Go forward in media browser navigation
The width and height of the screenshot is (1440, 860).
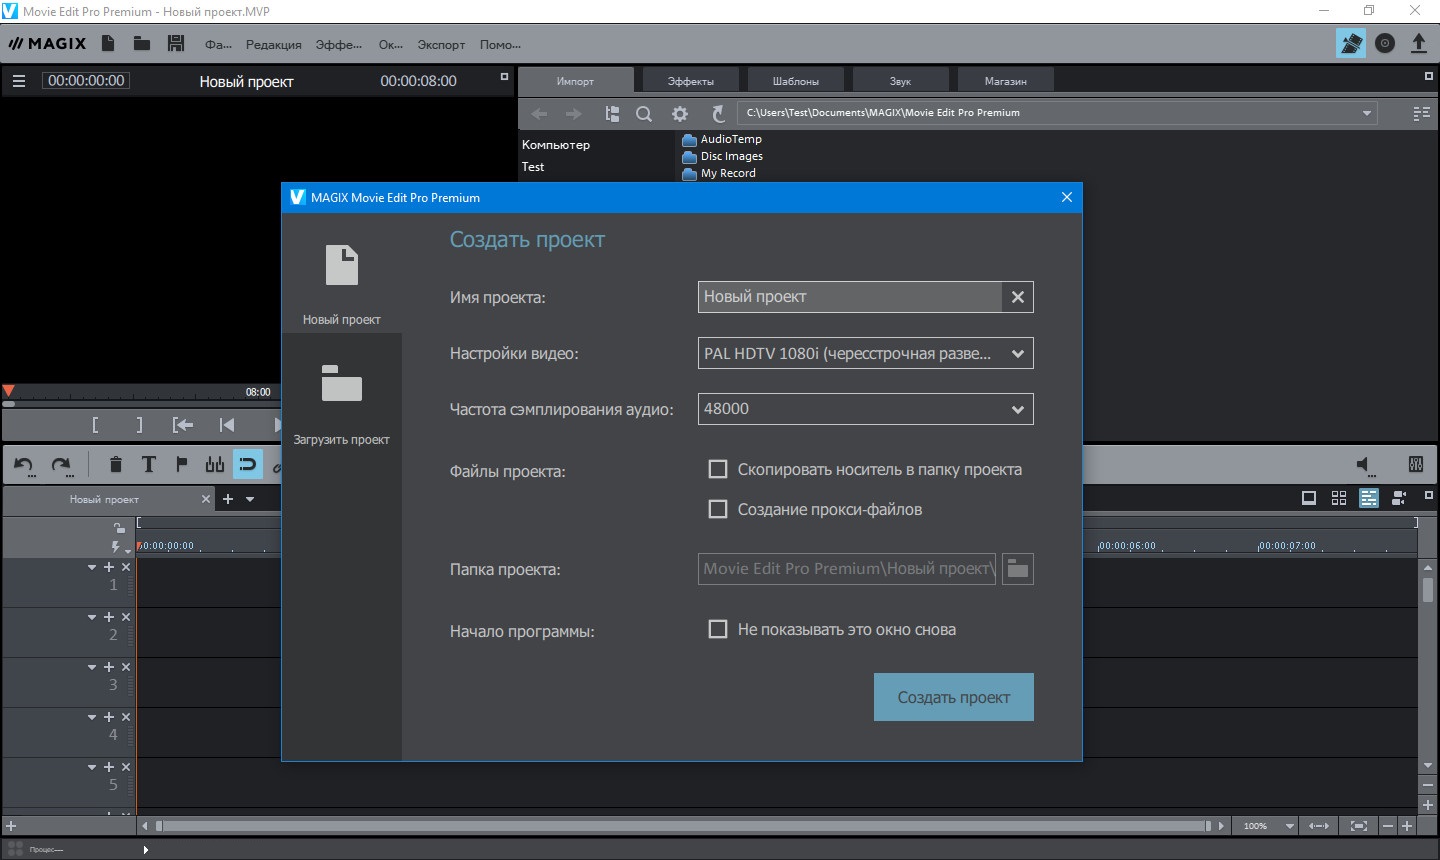[x=574, y=114]
